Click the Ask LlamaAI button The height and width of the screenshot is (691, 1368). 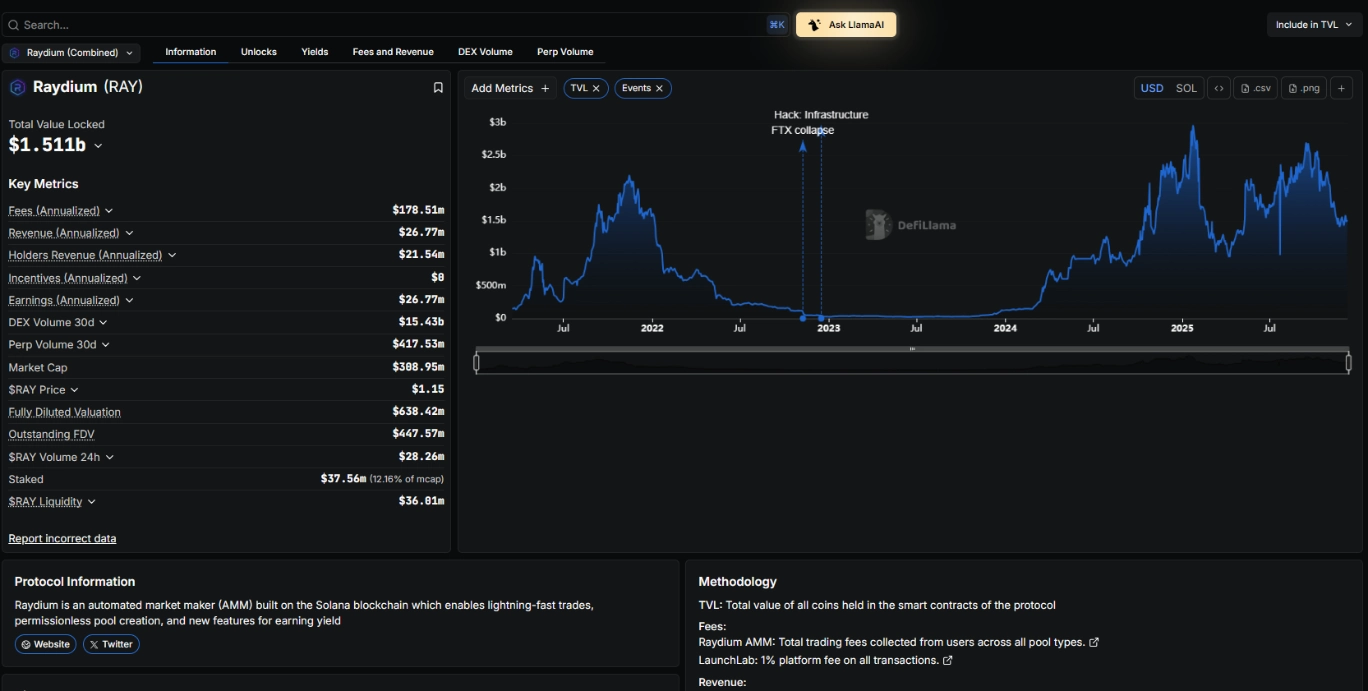pyautogui.click(x=846, y=25)
